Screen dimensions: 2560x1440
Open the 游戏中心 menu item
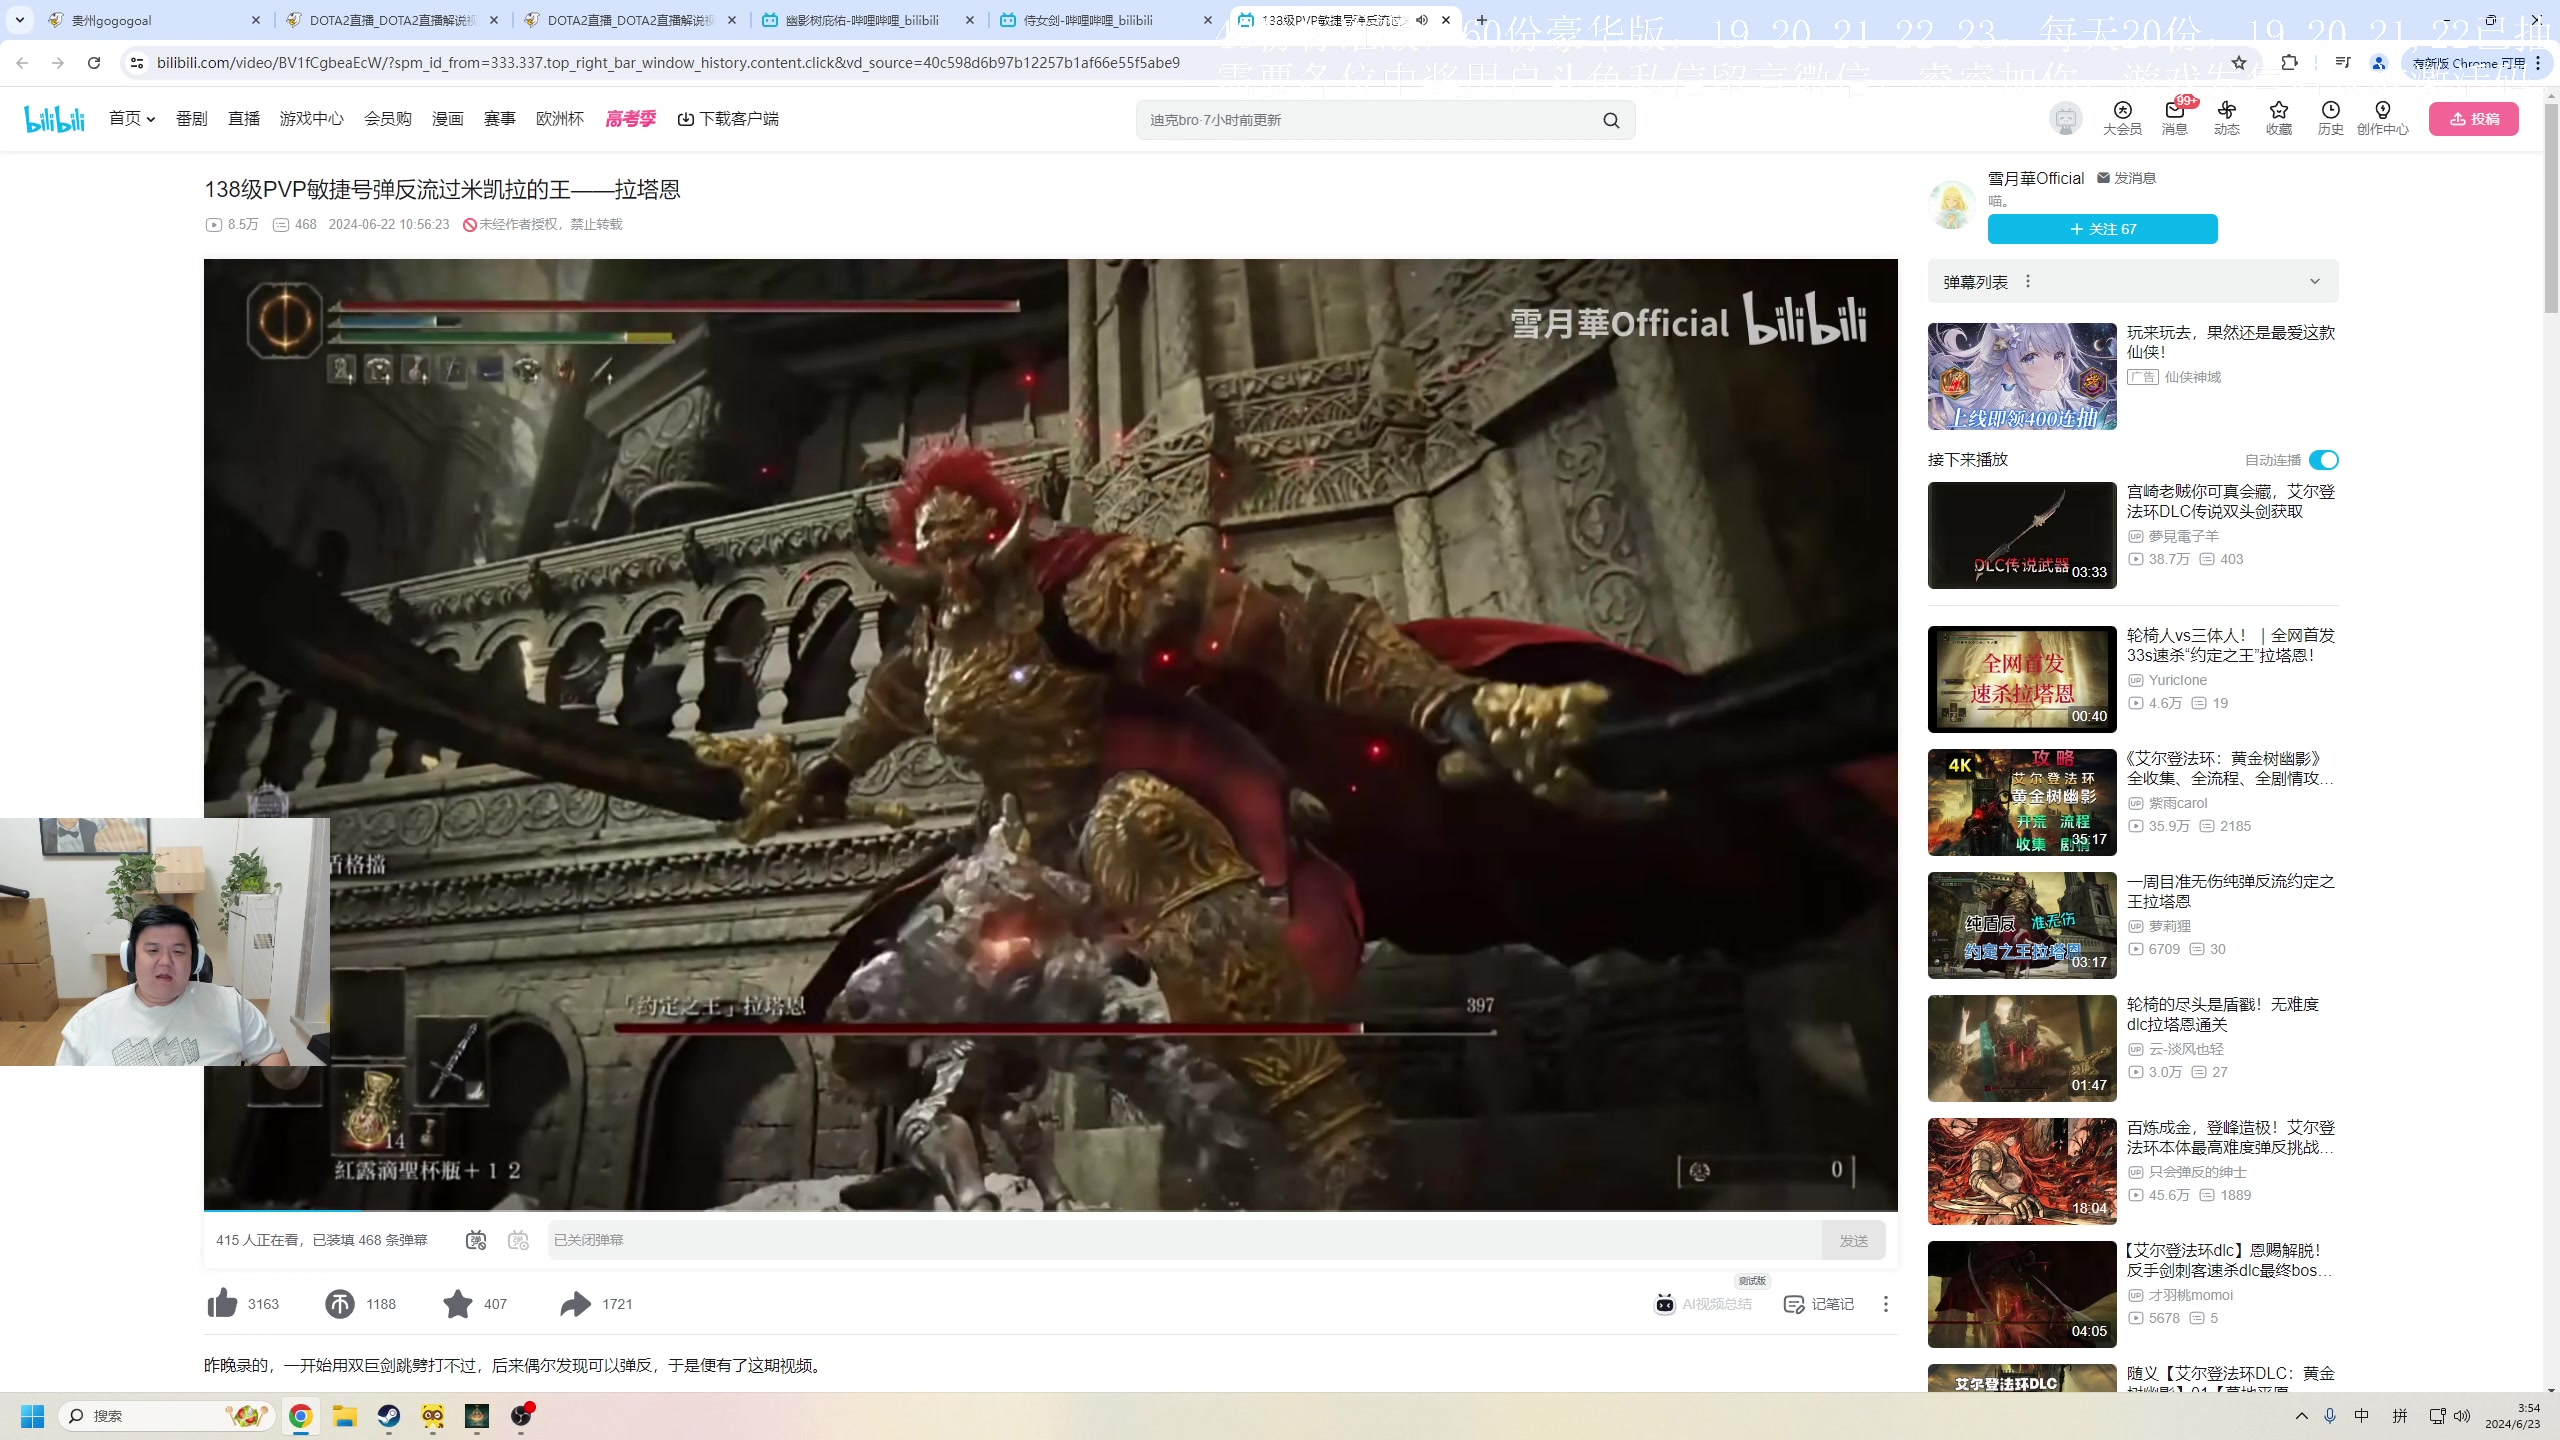pyautogui.click(x=312, y=119)
